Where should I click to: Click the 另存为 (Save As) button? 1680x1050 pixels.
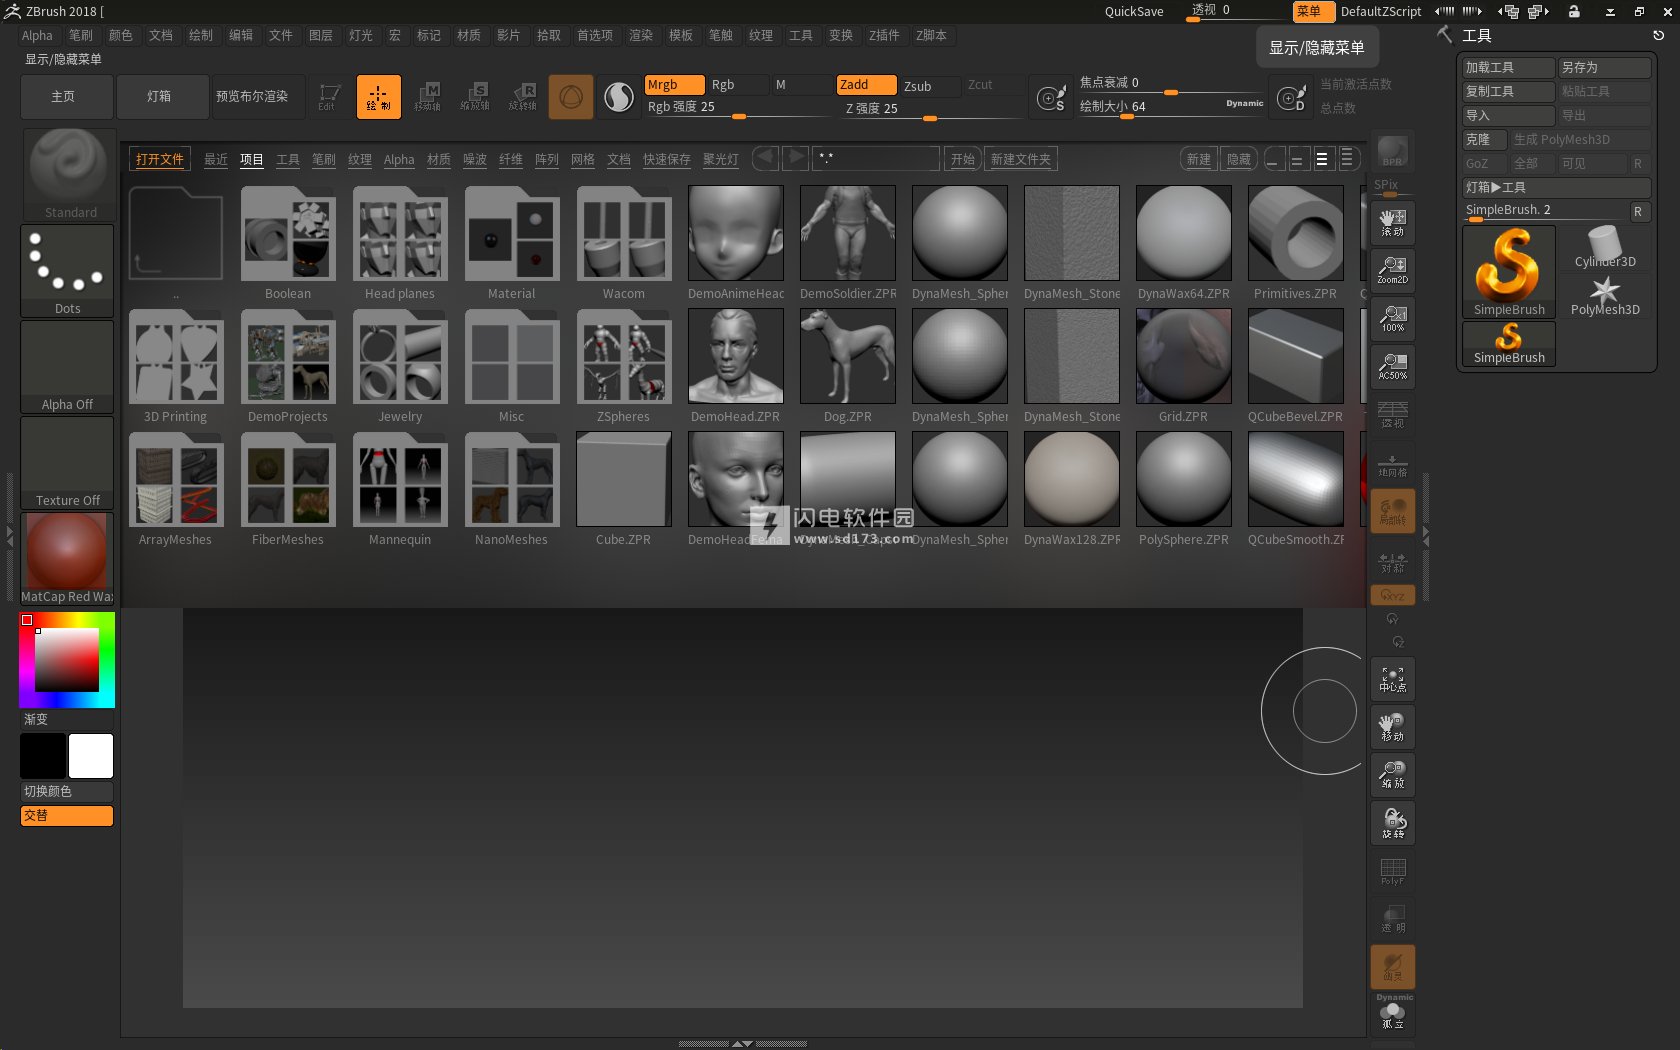[x=1605, y=67]
